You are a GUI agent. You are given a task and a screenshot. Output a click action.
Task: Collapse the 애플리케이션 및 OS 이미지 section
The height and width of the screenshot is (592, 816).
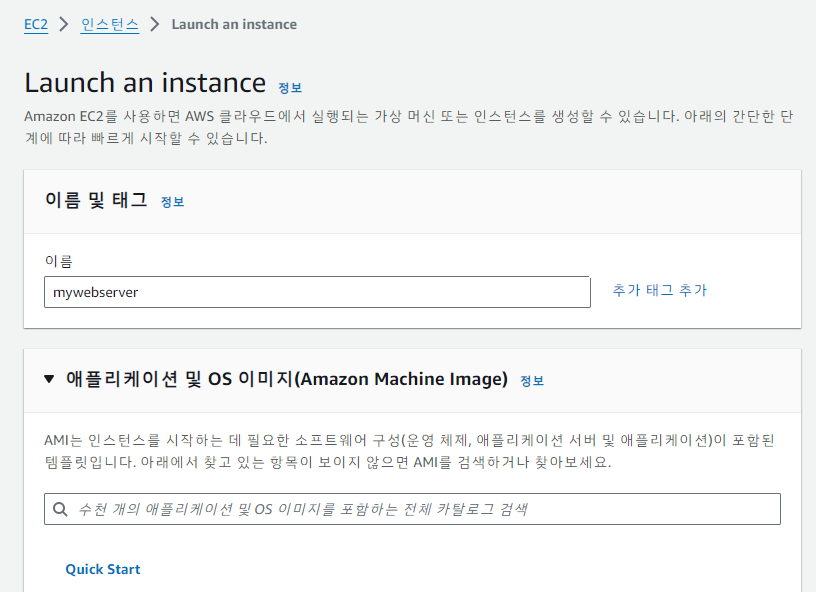coord(49,379)
